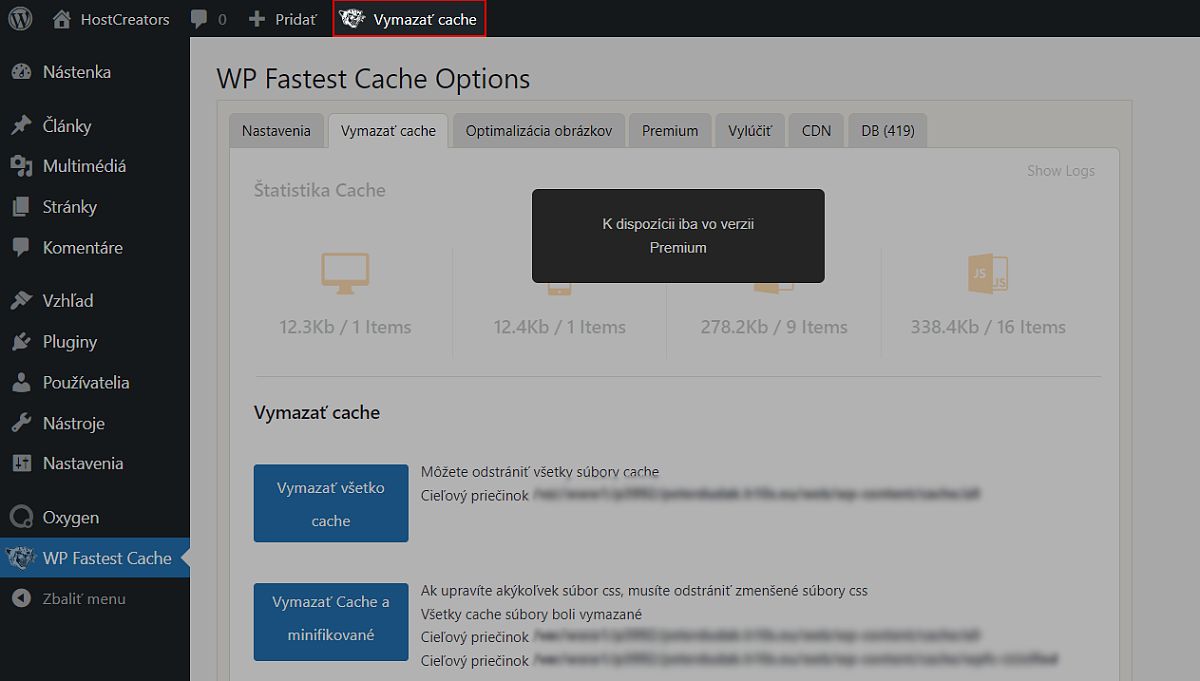Image resolution: width=1200 pixels, height=681 pixels.
Task: Click Vymazať cache in the admin bar
Action: click(409, 19)
